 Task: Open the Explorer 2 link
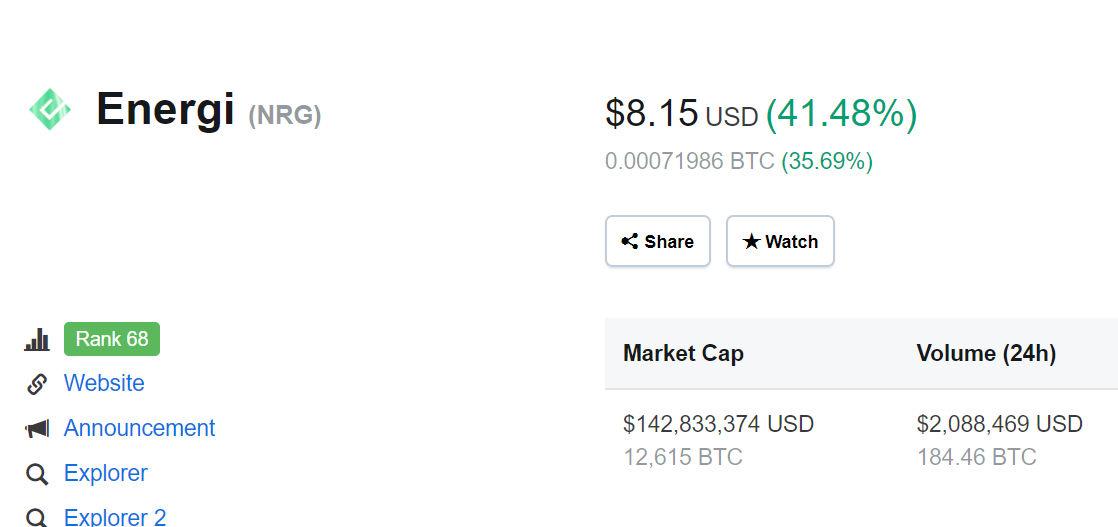coord(115,517)
